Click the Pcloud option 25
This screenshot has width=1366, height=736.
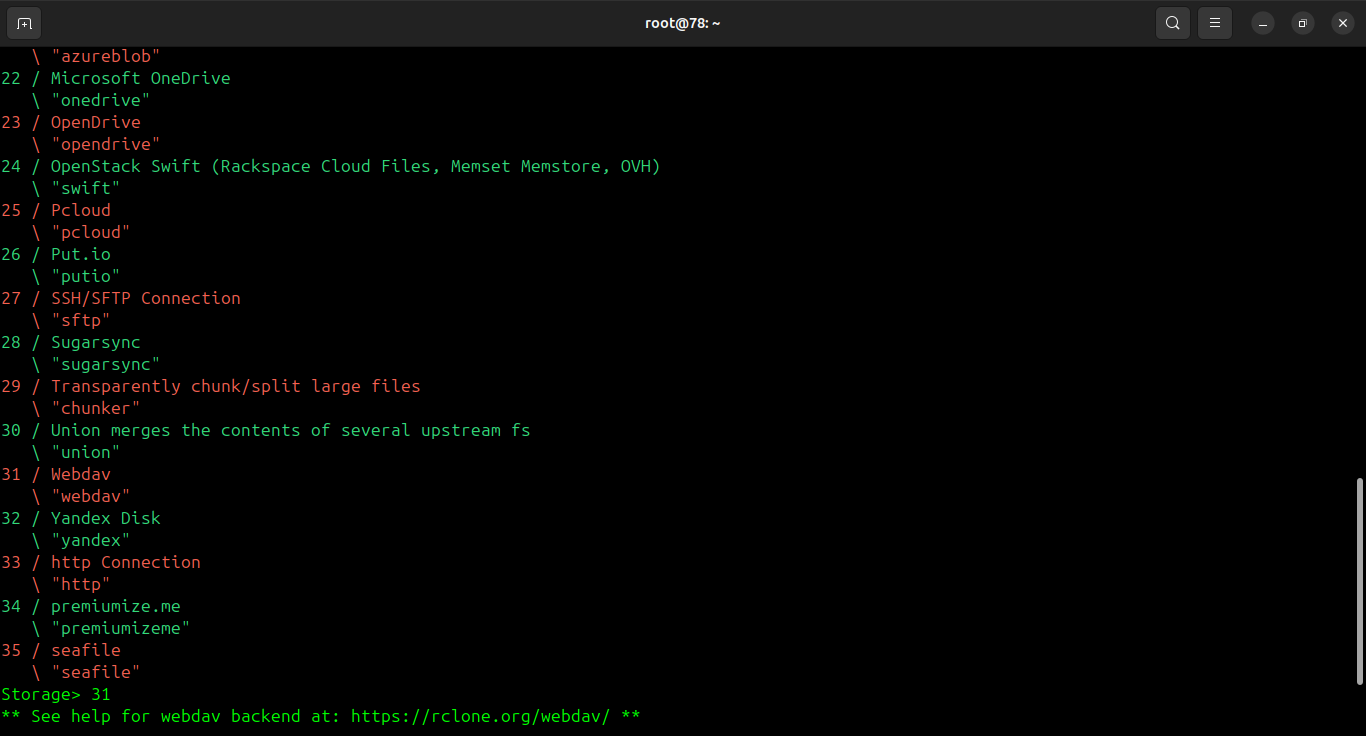(x=56, y=210)
